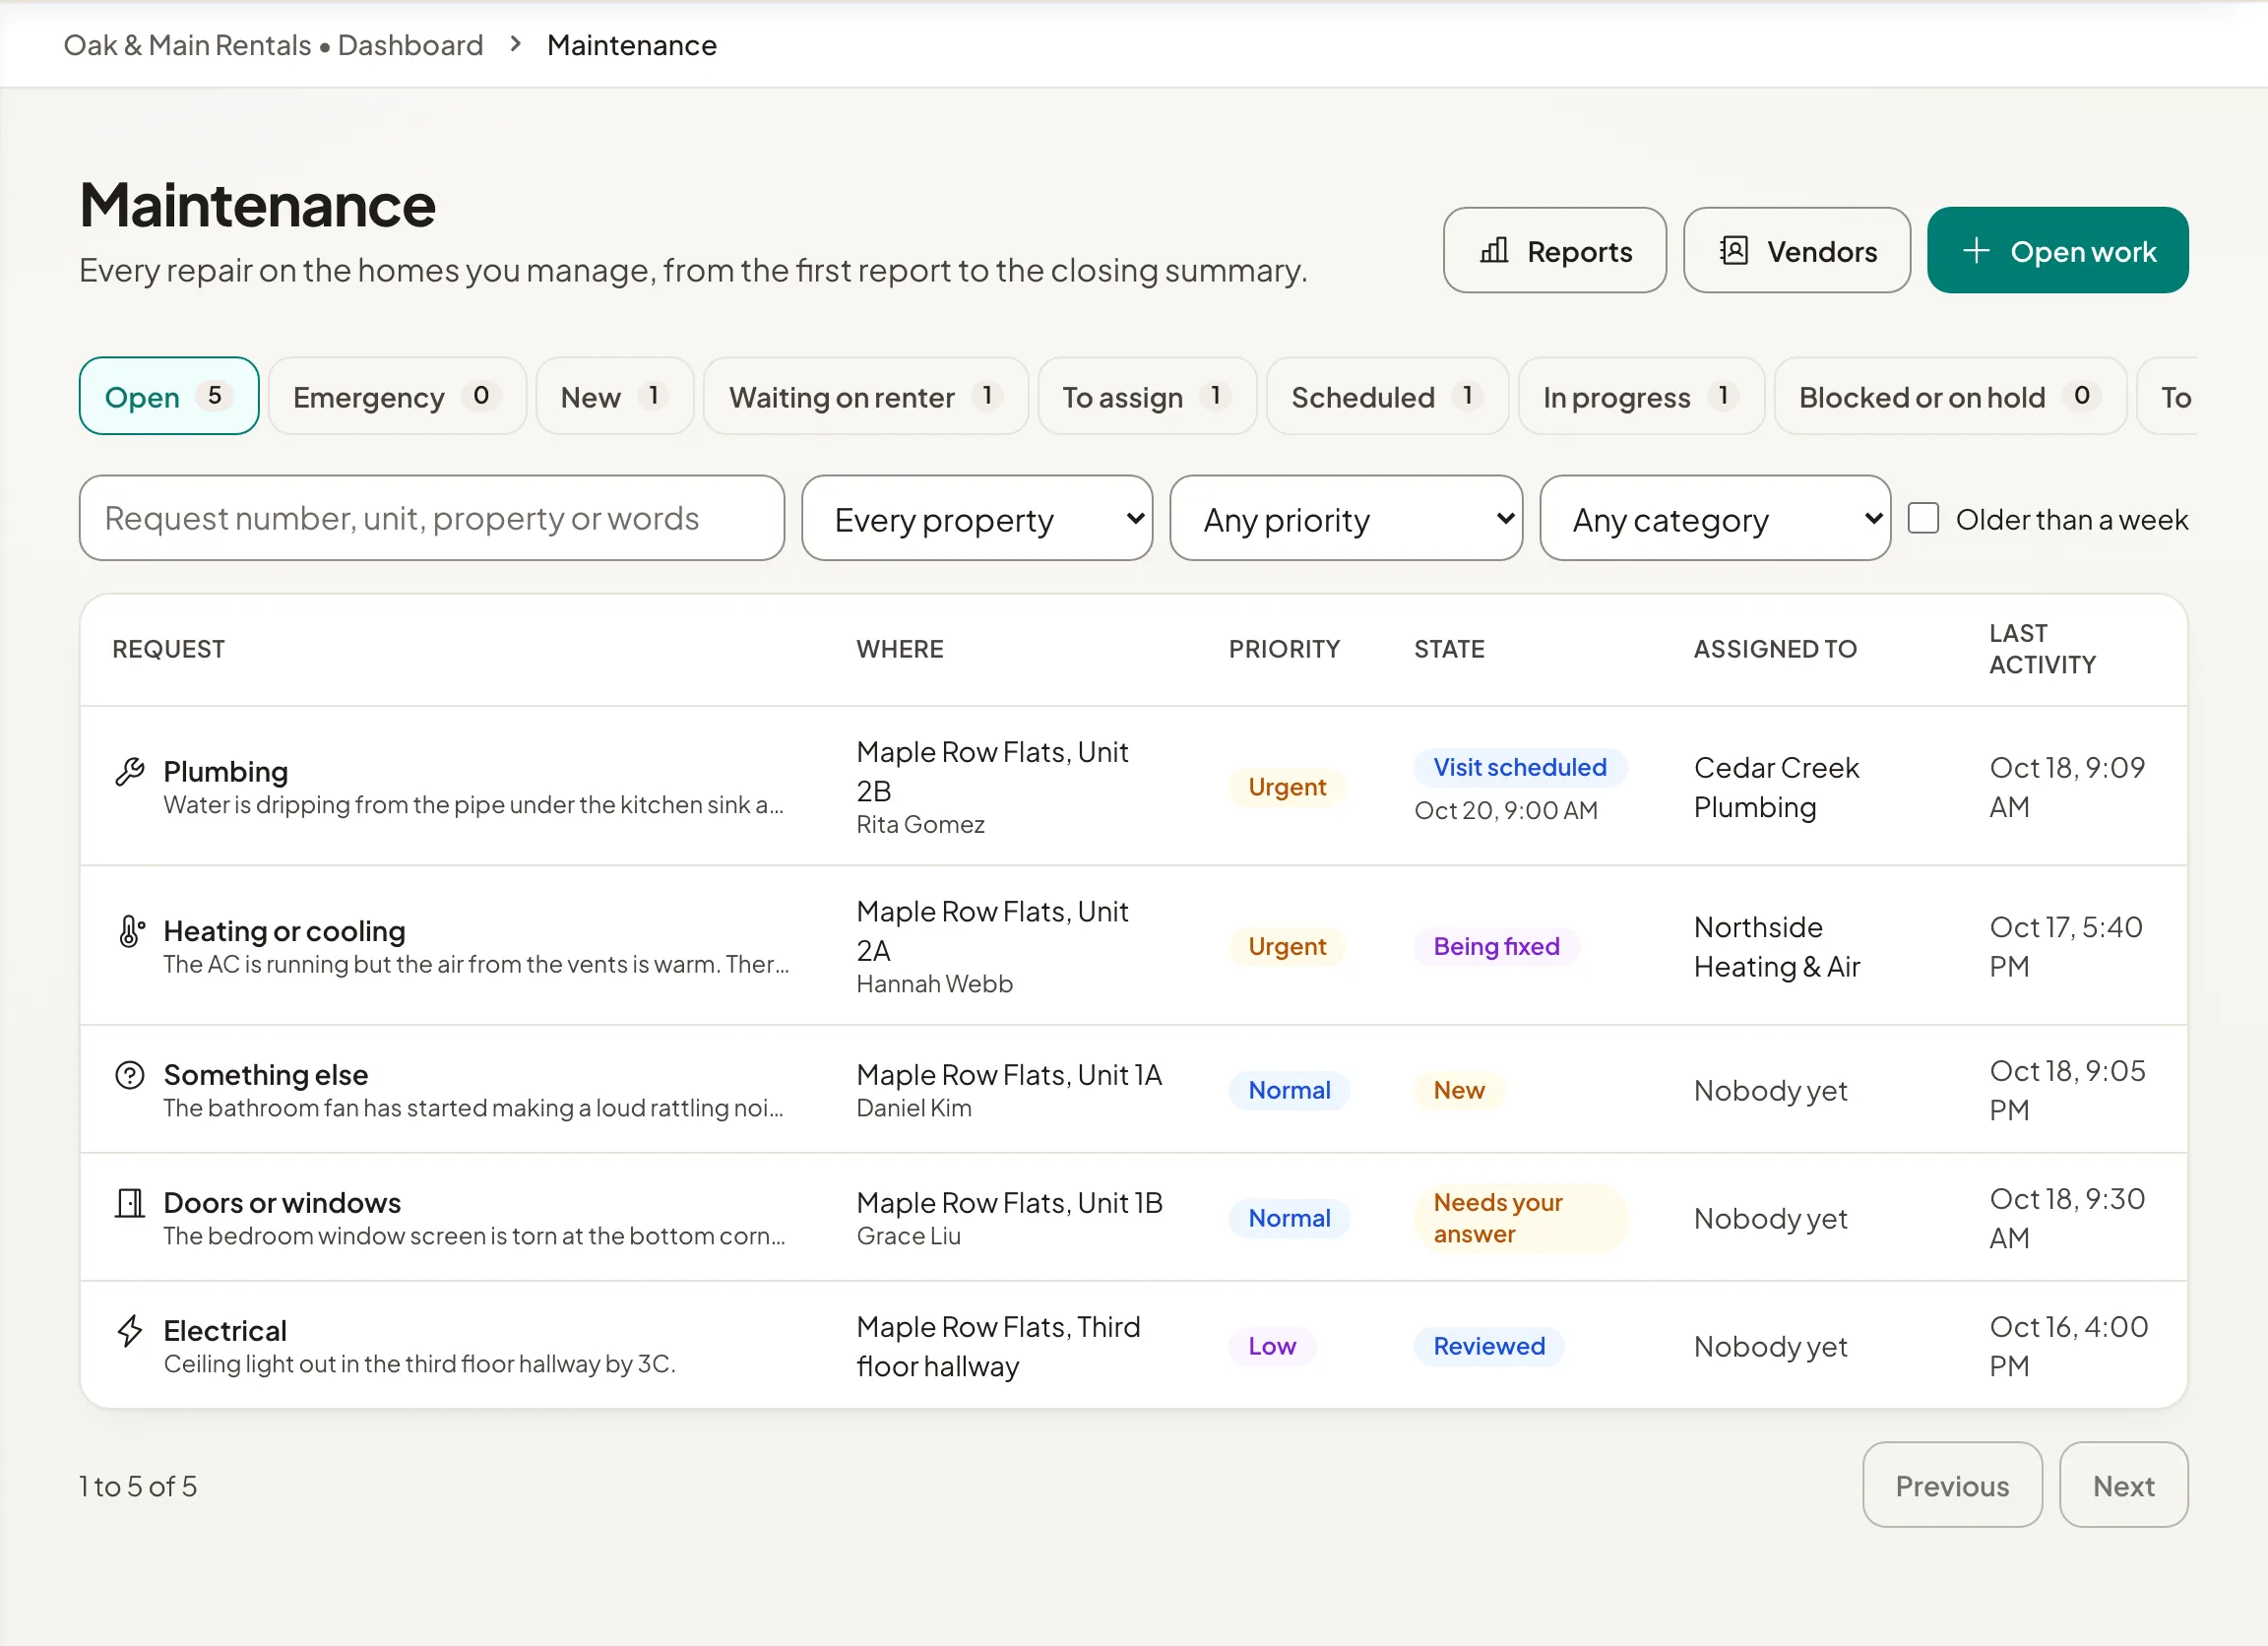Click the Maintenance breadcrumb label
Viewport: 2268px width, 1646px height.
pyautogui.click(x=632, y=45)
